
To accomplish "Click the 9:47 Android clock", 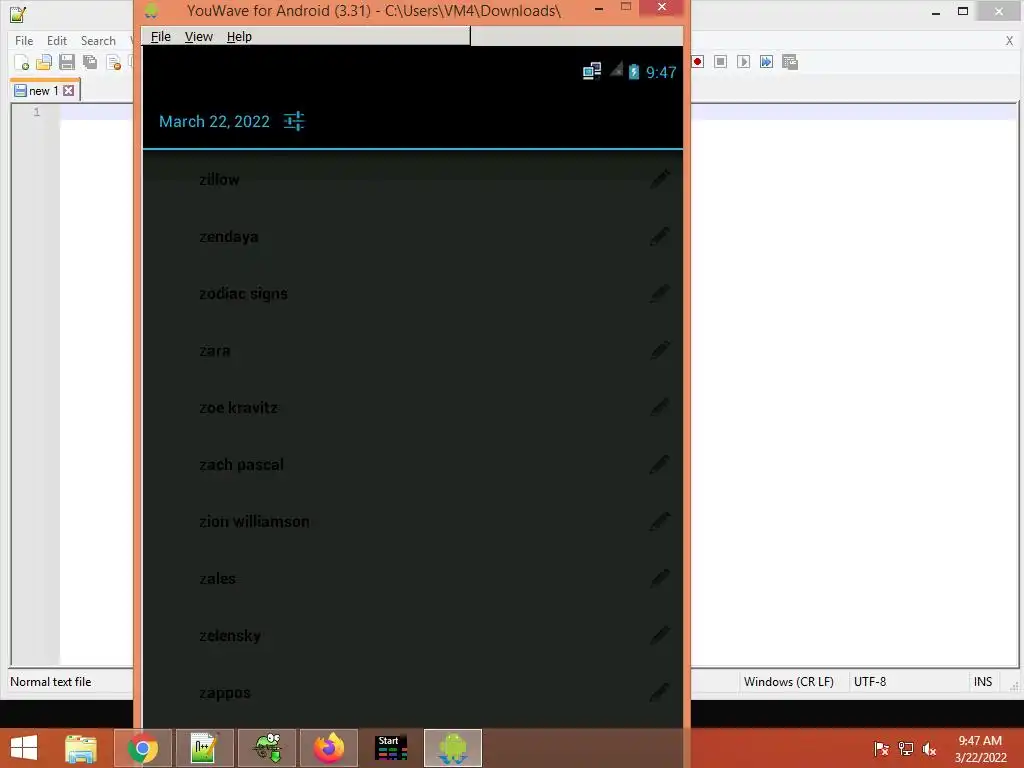I will [661, 72].
